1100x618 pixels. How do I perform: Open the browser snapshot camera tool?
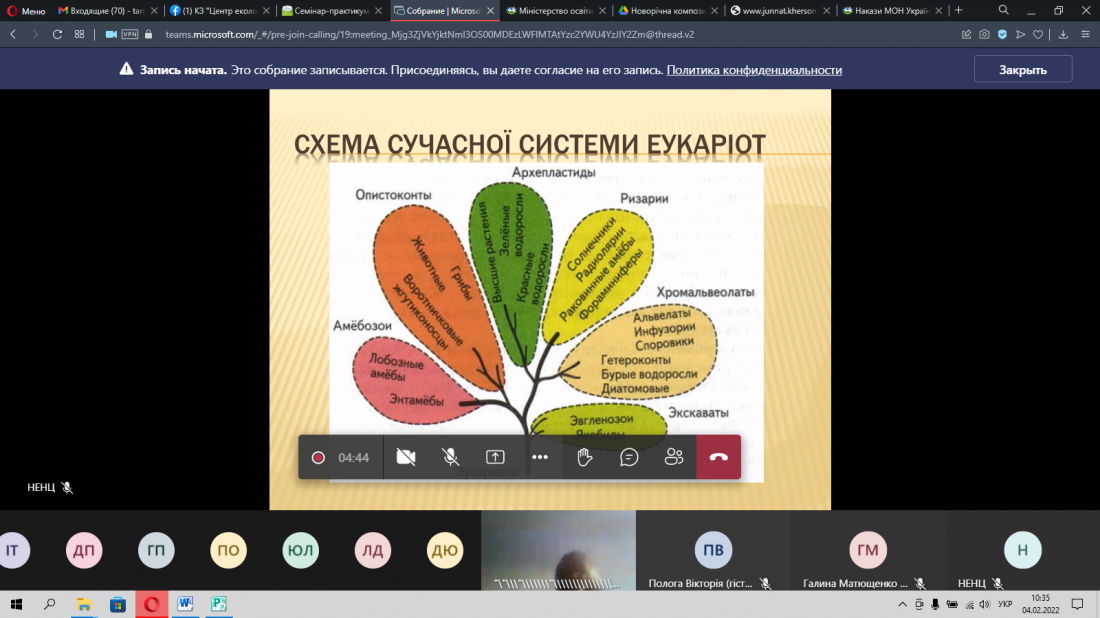click(x=984, y=34)
